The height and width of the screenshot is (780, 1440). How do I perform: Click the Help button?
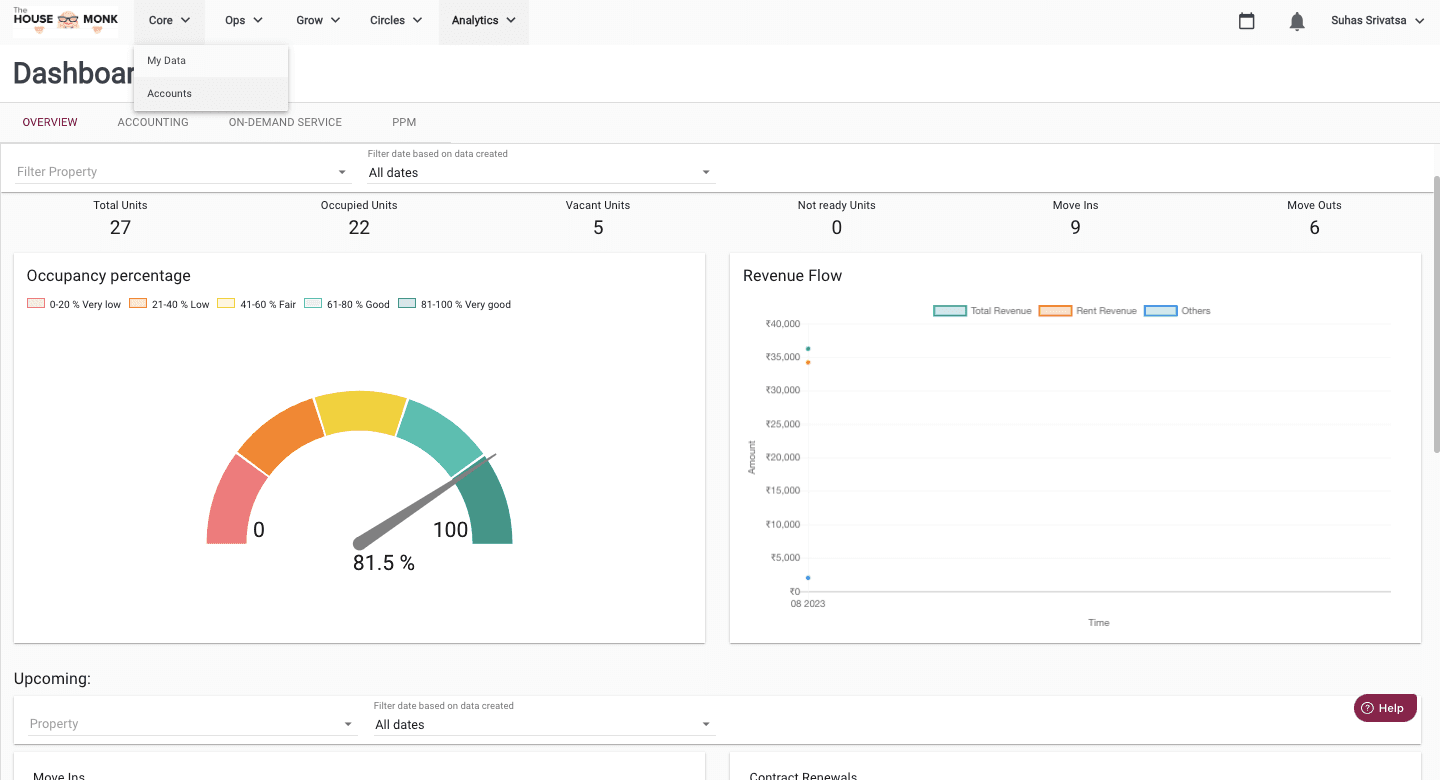[1385, 708]
